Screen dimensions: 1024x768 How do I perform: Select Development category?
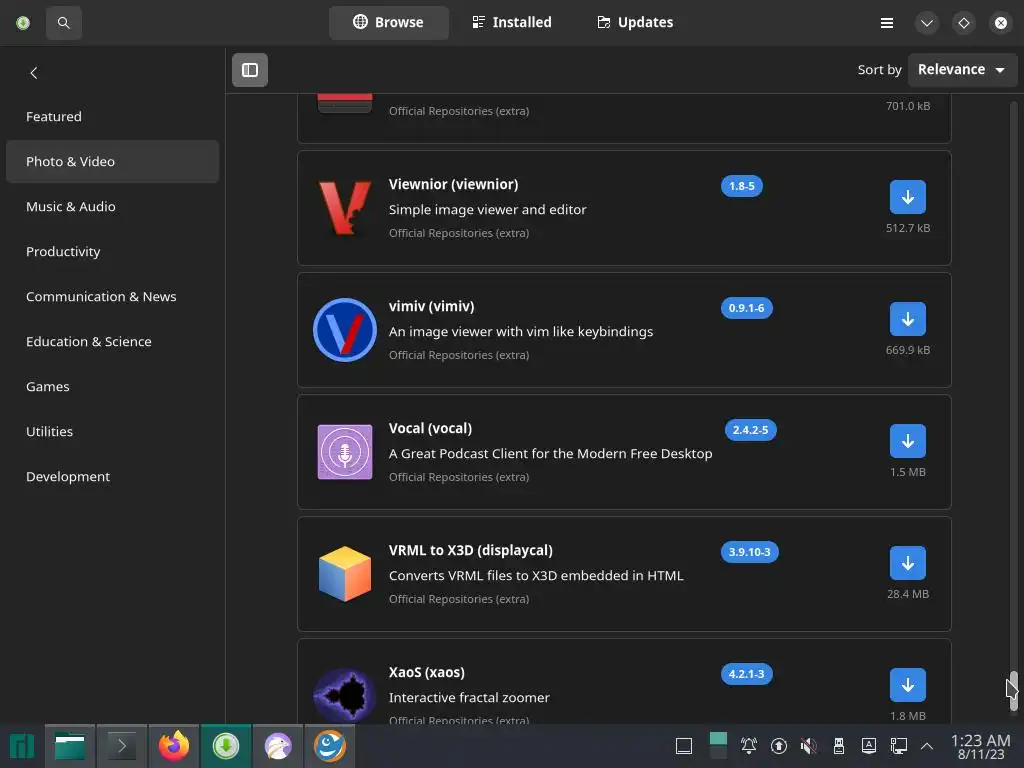[112, 477]
